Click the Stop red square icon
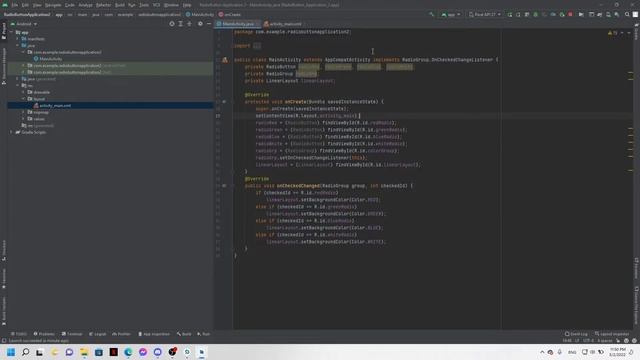The image size is (640, 360). tap(570, 14)
